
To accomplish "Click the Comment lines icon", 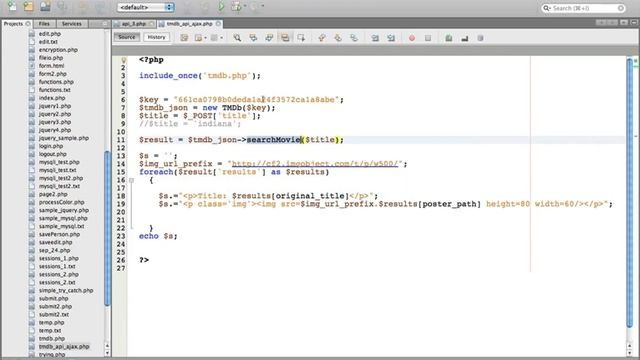I will point(449,38).
